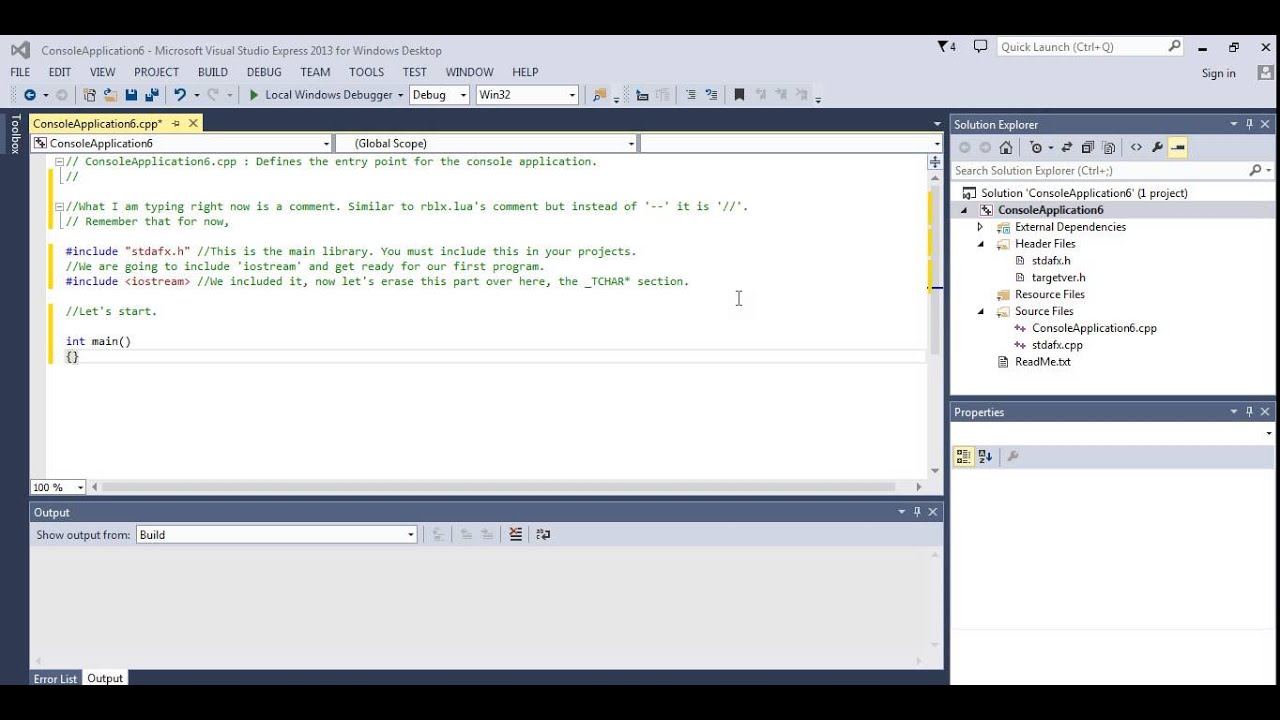This screenshot has height=720, width=1280.
Task: Switch Properties panel to Alphabetical sort
Action: click(x=985, y=456)
